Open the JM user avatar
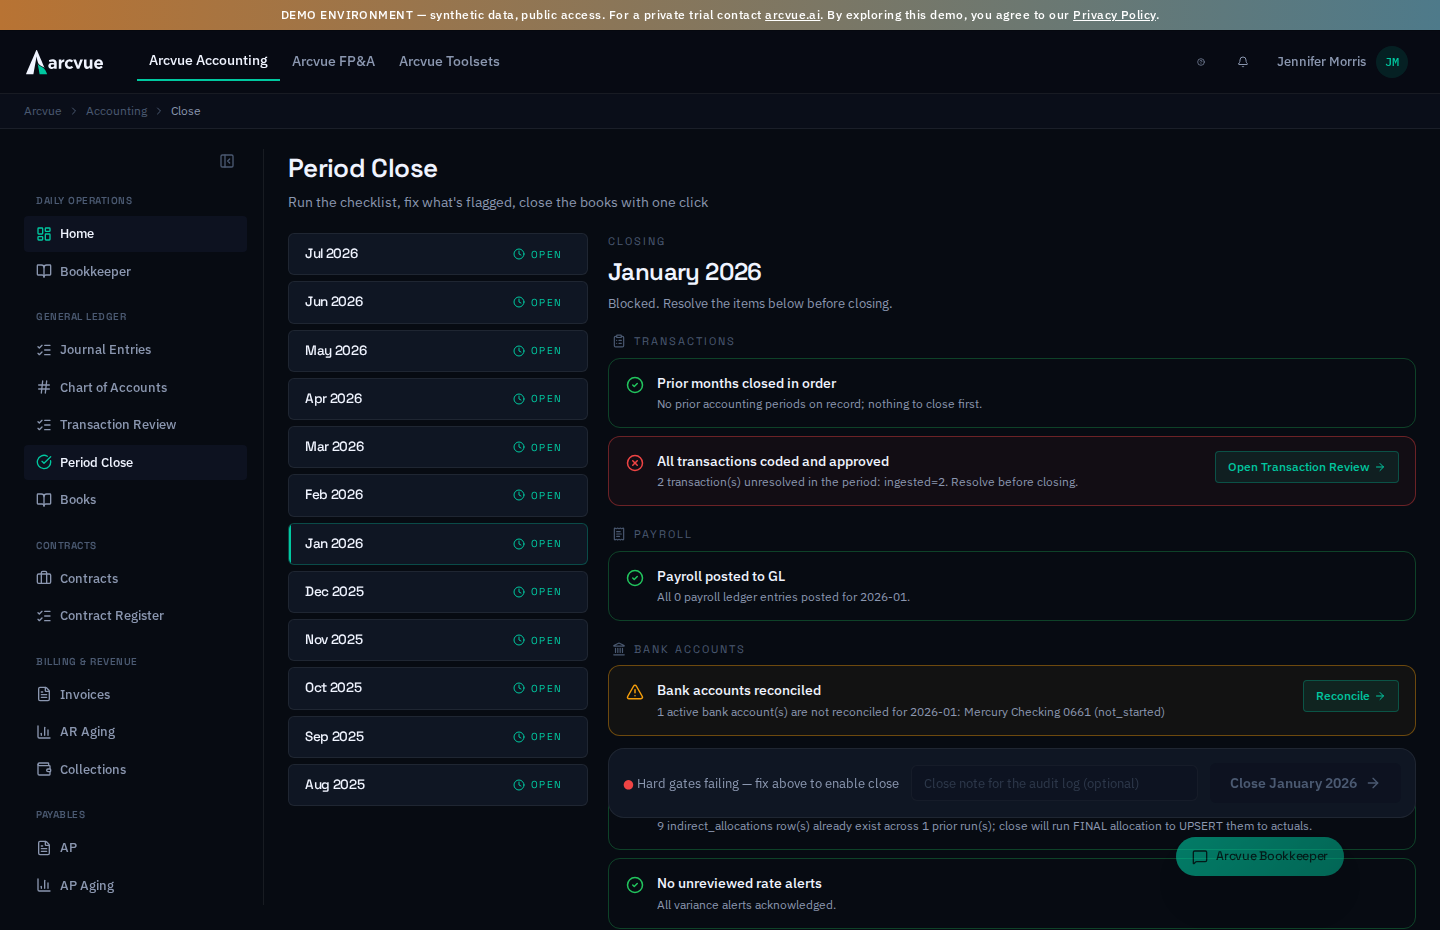The height and width of the screenshot is (930, 1440). point(1392,62)
